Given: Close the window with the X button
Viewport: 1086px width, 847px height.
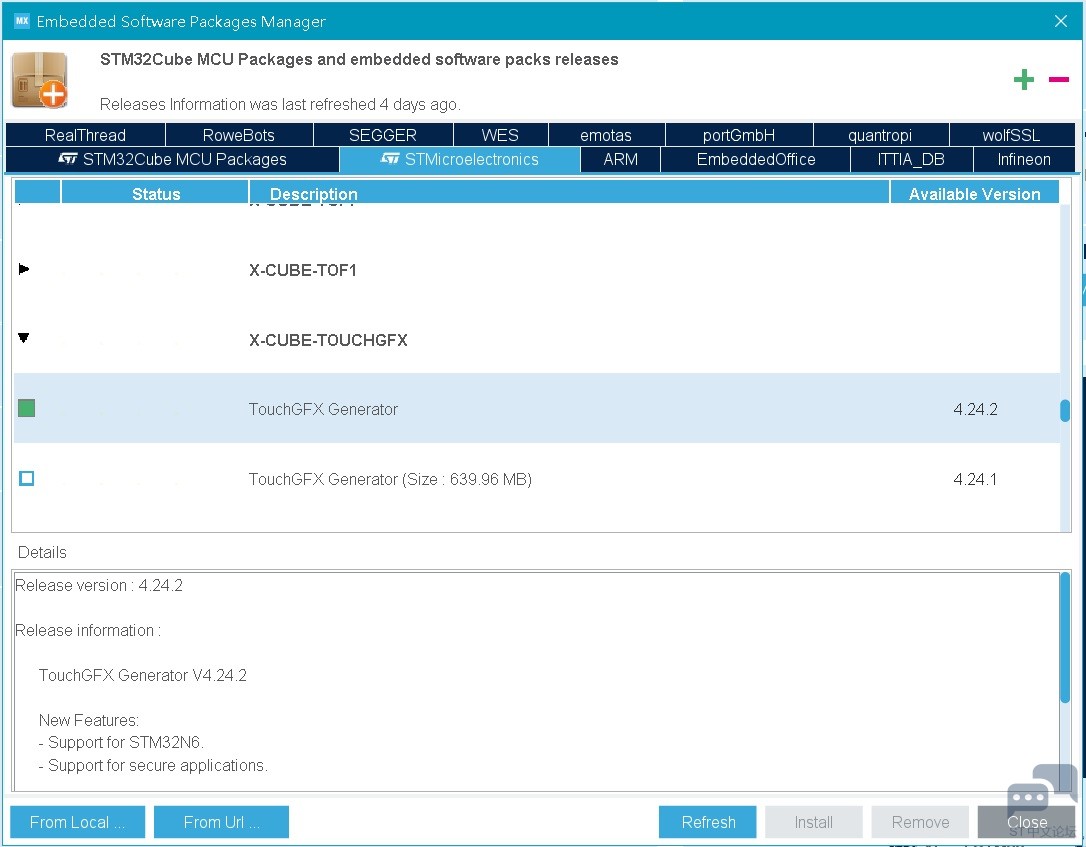Looking at the screenshot, I should click(x=1060, y=21).
